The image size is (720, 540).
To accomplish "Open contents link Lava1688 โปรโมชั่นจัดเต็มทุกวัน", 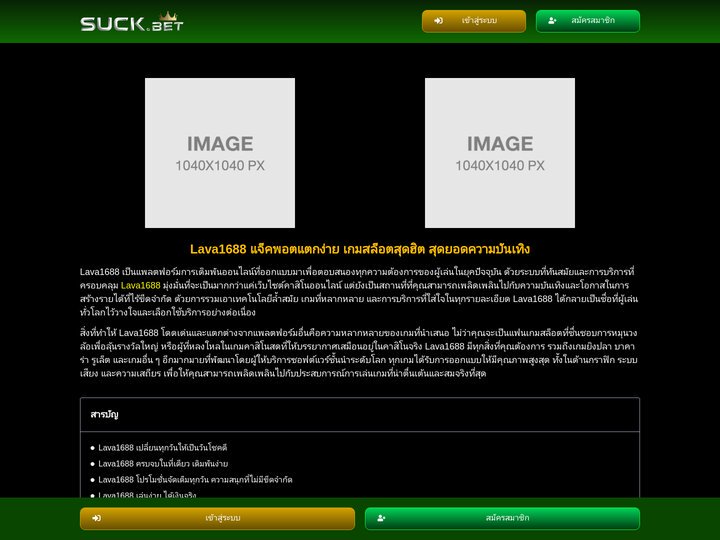I will 195,479.
